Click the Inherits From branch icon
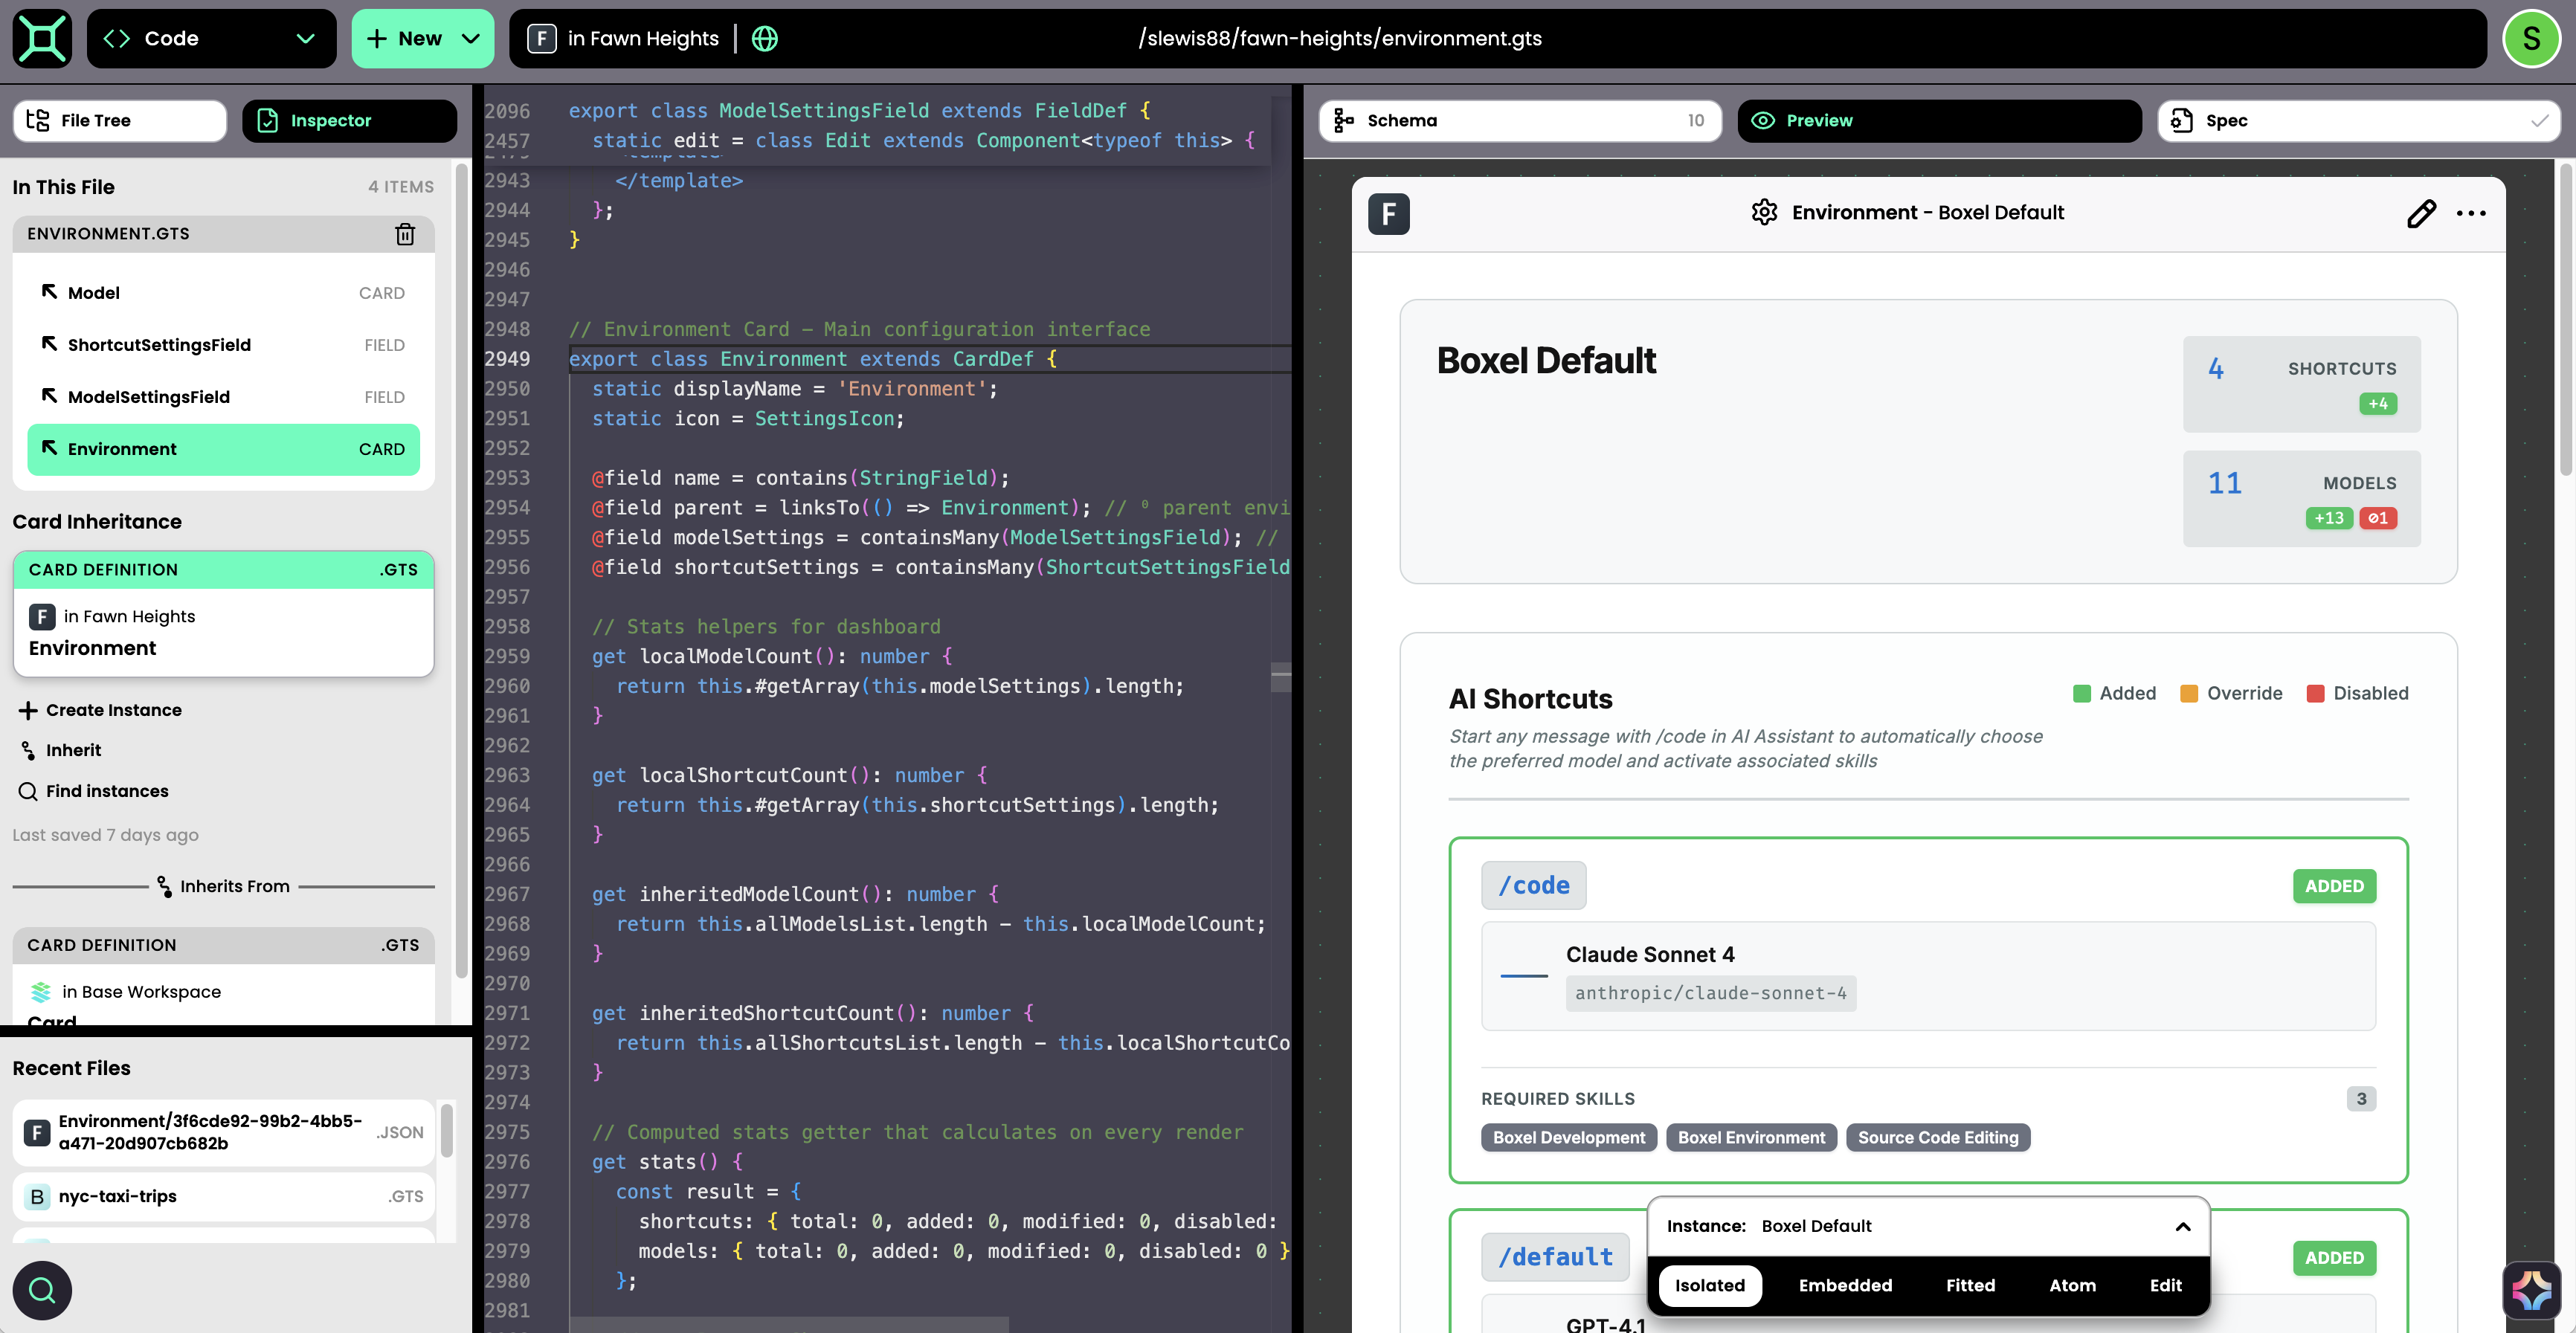This screenshot has height=1333, width=2576. (164, 886)
